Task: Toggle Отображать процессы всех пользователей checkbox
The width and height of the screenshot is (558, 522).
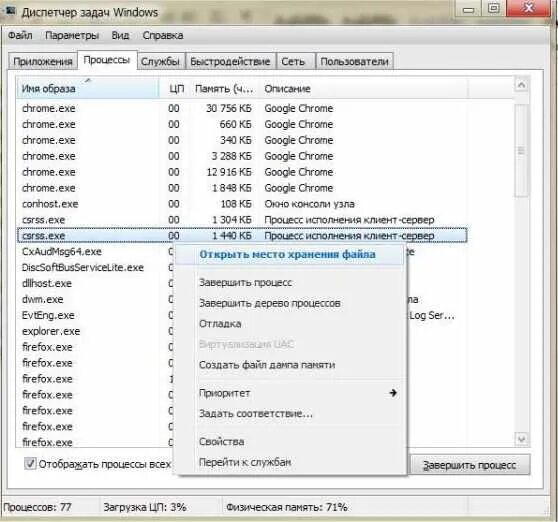Action: [30, 464]
